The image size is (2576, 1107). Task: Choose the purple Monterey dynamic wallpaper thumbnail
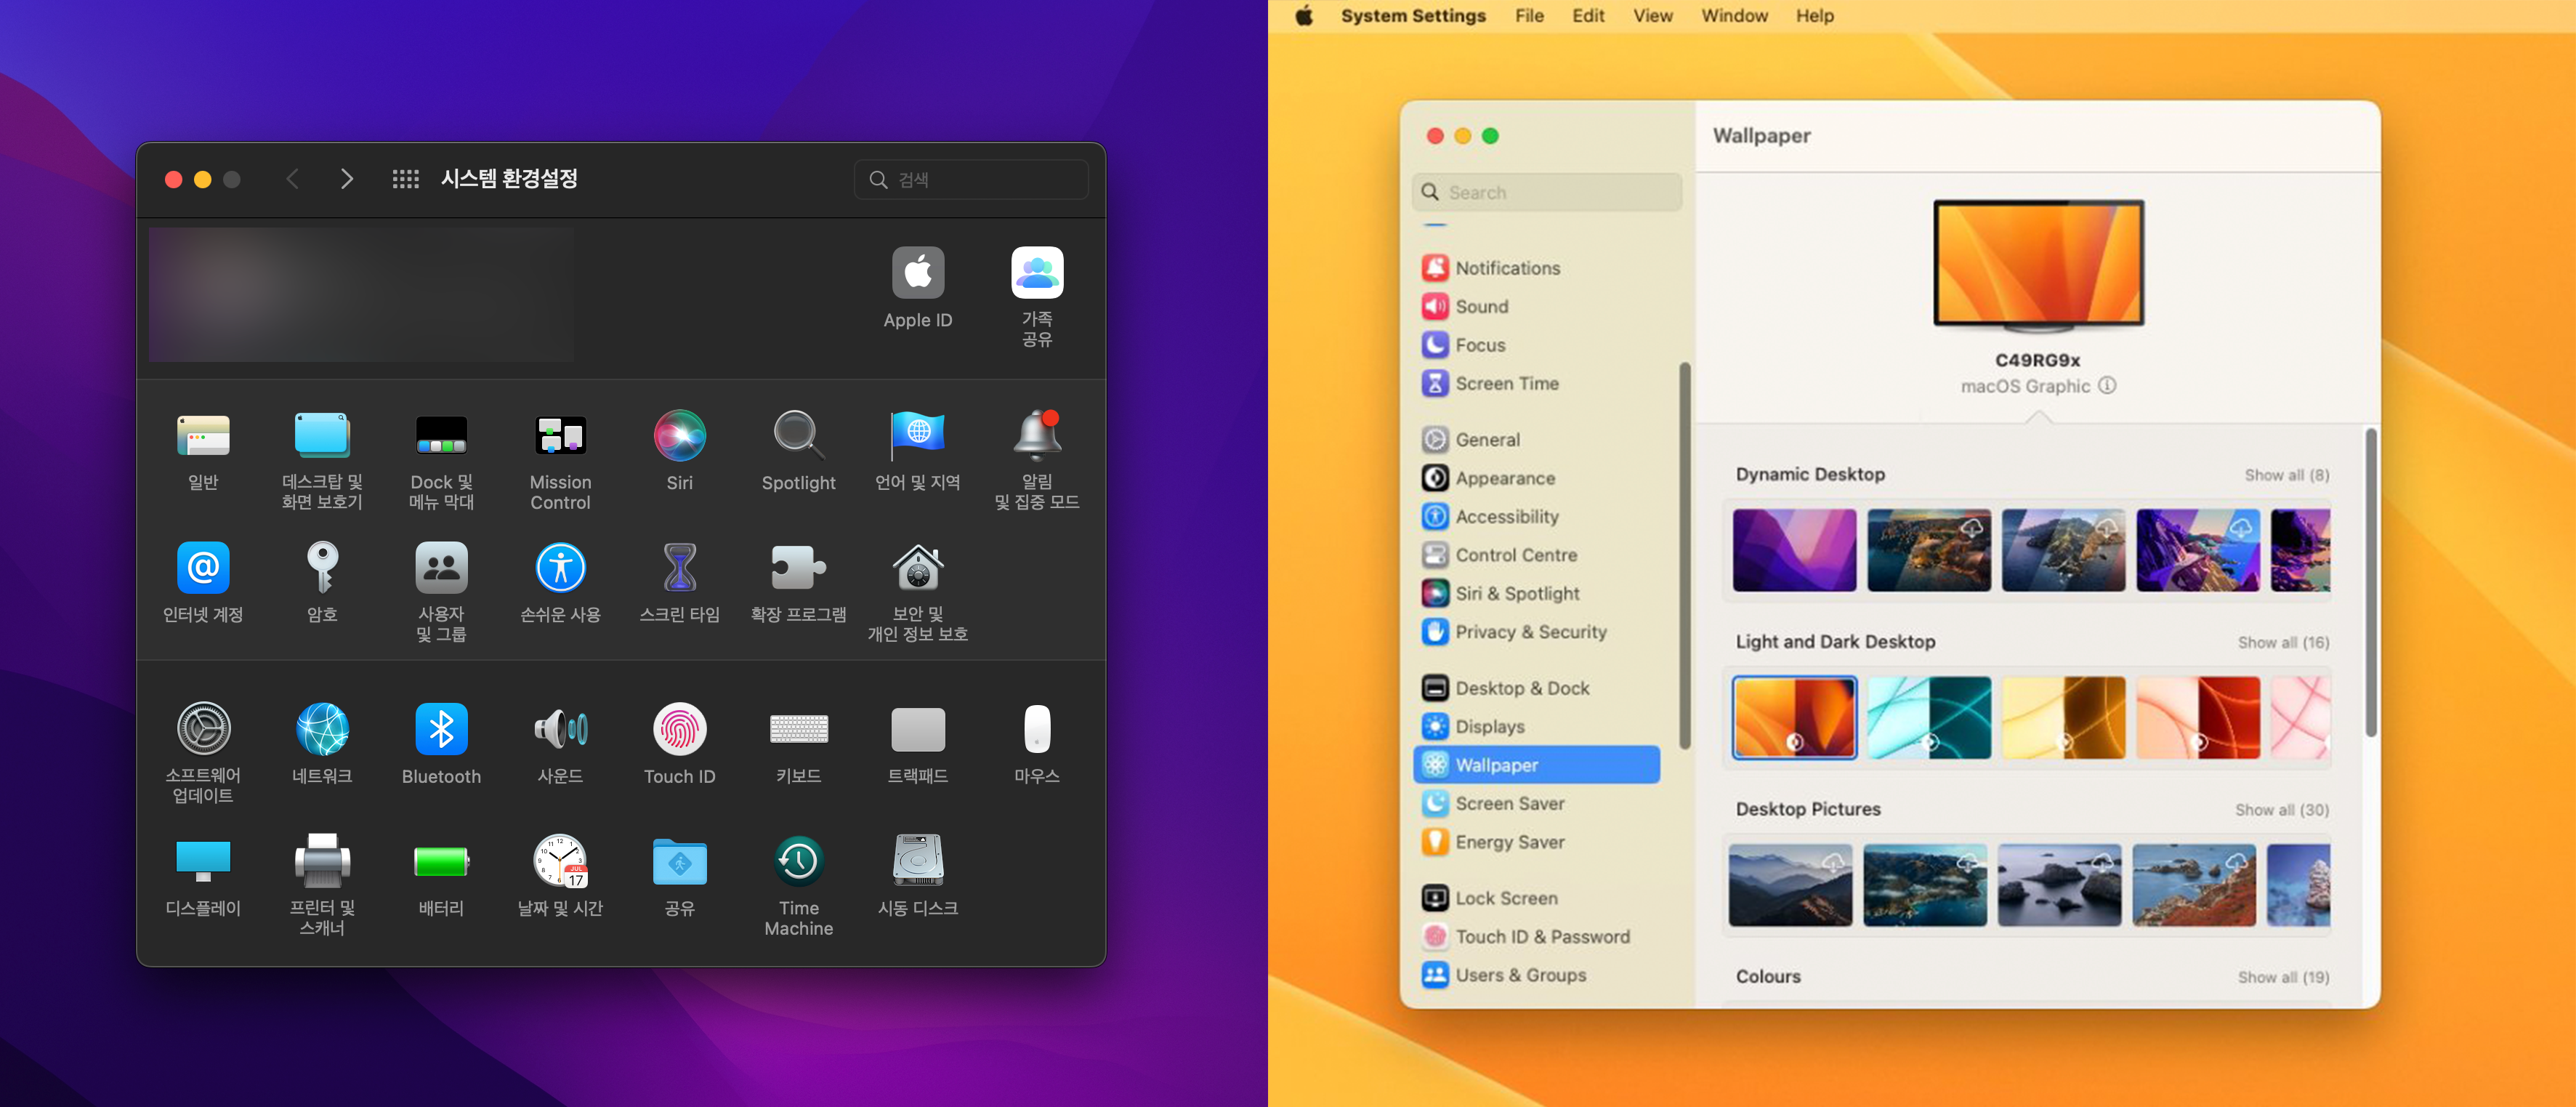click(1794, 550)
